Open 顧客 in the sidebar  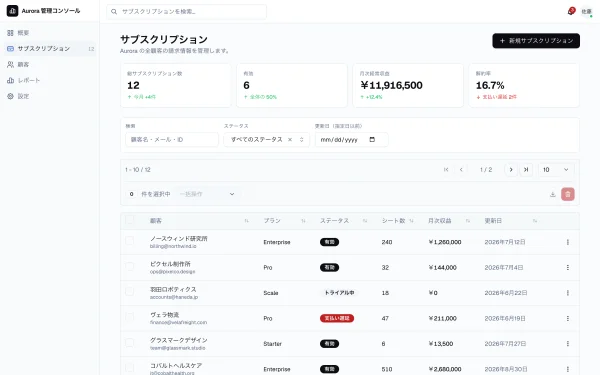[x=50, y=65]
